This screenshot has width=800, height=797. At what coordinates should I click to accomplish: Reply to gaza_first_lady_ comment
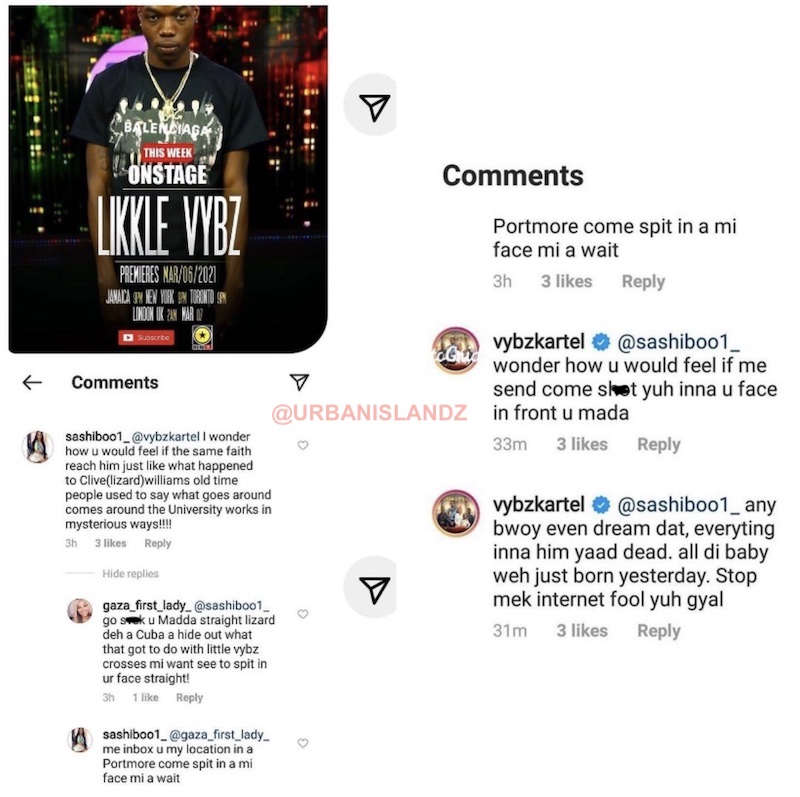tap(189, 698)
